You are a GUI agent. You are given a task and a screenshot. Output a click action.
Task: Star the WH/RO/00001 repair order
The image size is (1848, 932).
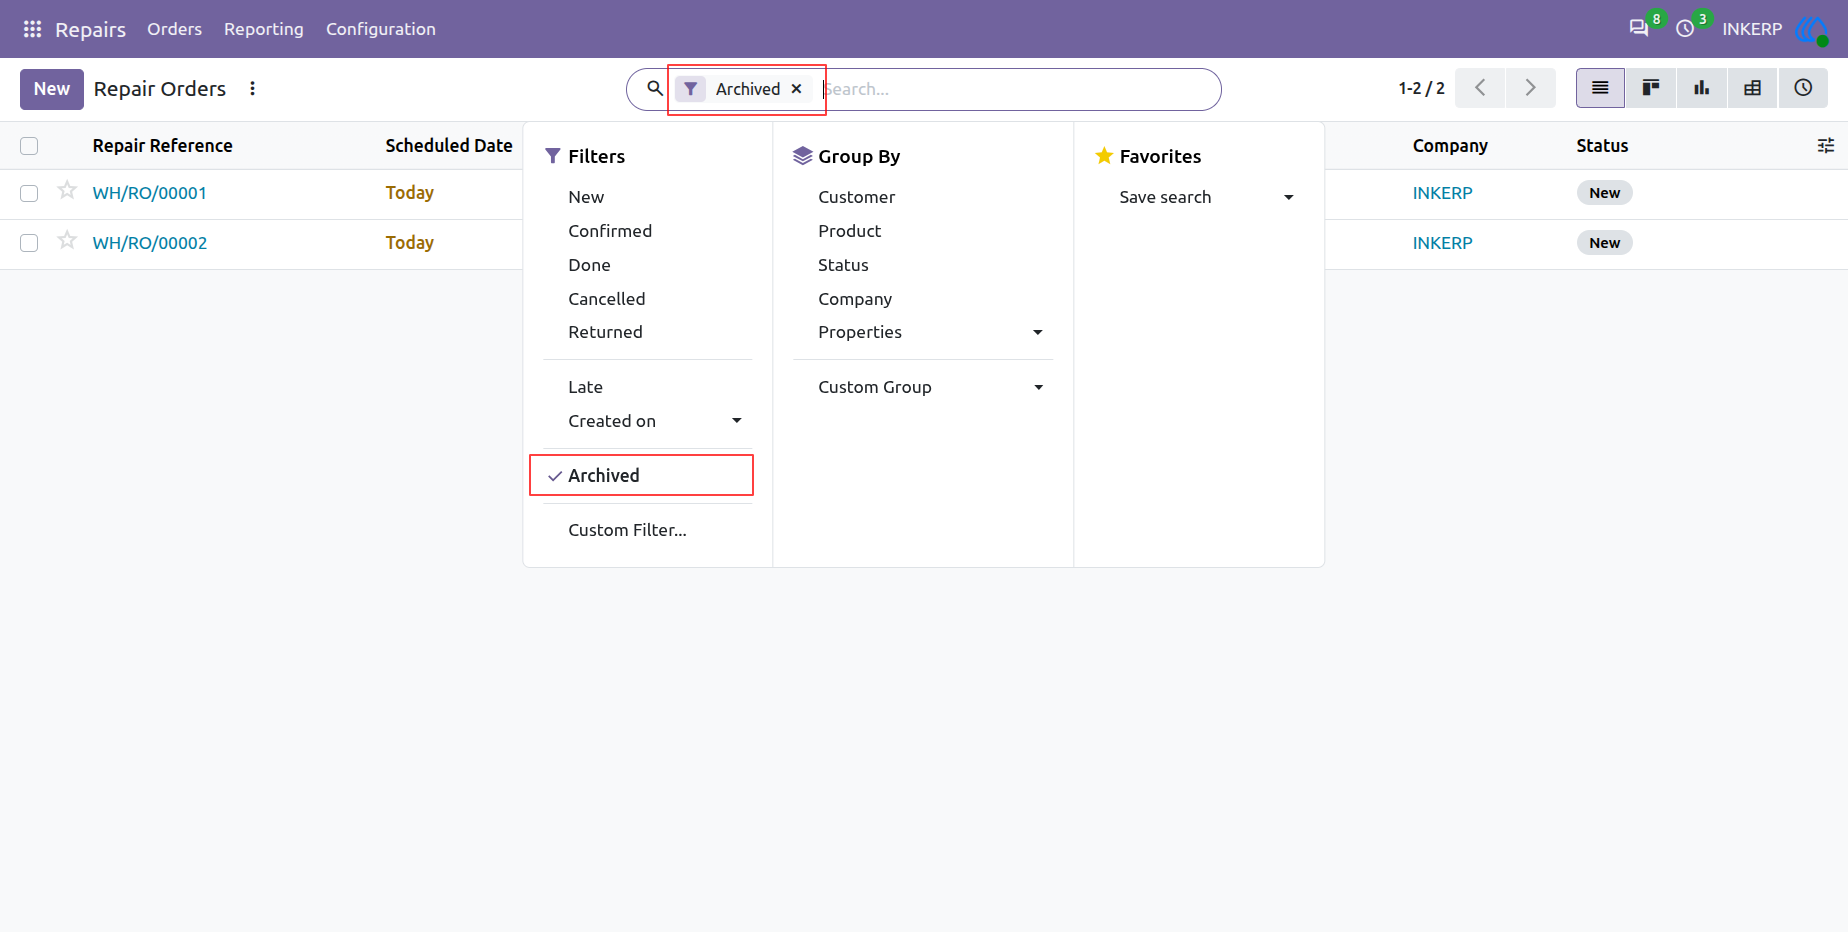pyautogui.click(x=67, y=191)
